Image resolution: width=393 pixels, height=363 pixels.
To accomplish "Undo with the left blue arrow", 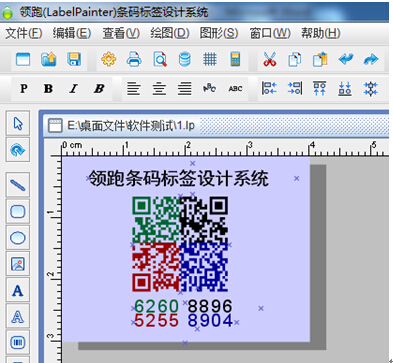I will coord(346,60).
